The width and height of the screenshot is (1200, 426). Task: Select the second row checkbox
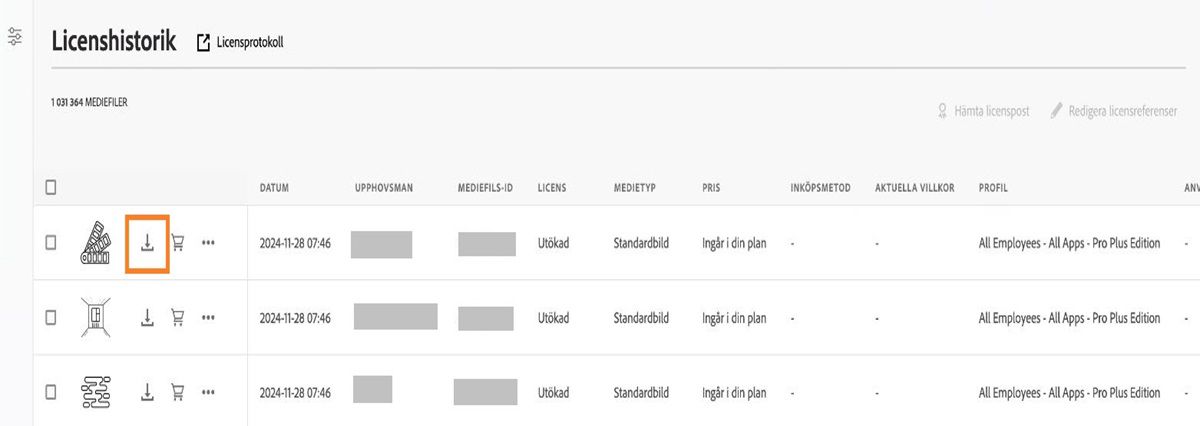coord(51,318)
